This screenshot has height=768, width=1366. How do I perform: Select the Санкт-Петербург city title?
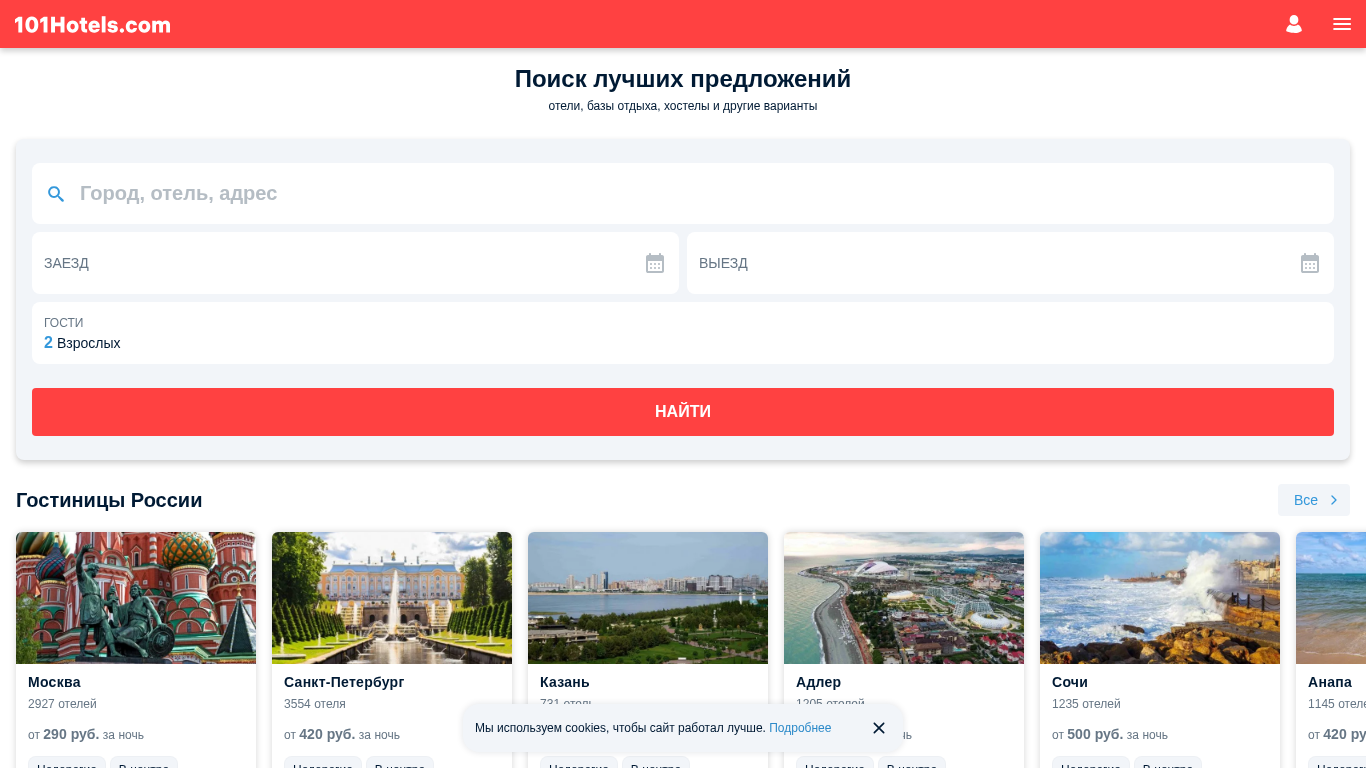coord(344,682)
